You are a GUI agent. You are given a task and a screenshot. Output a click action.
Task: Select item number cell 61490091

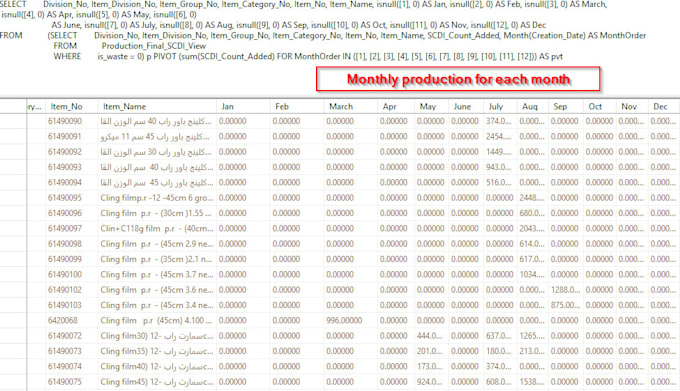coord(65,137)
